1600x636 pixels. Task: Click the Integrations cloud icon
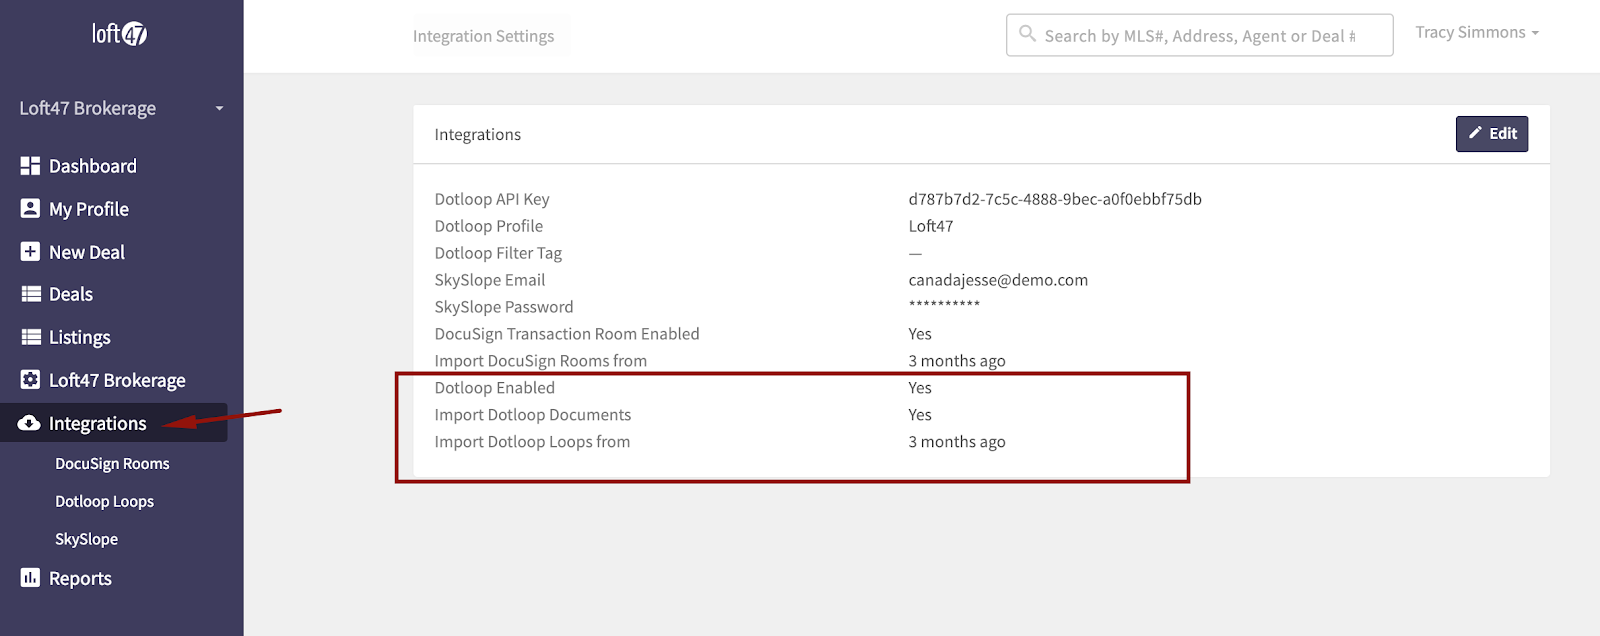(29, 423)
